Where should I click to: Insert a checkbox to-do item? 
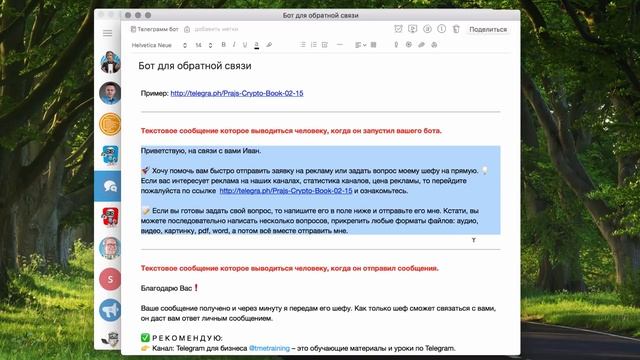(325, 45)
